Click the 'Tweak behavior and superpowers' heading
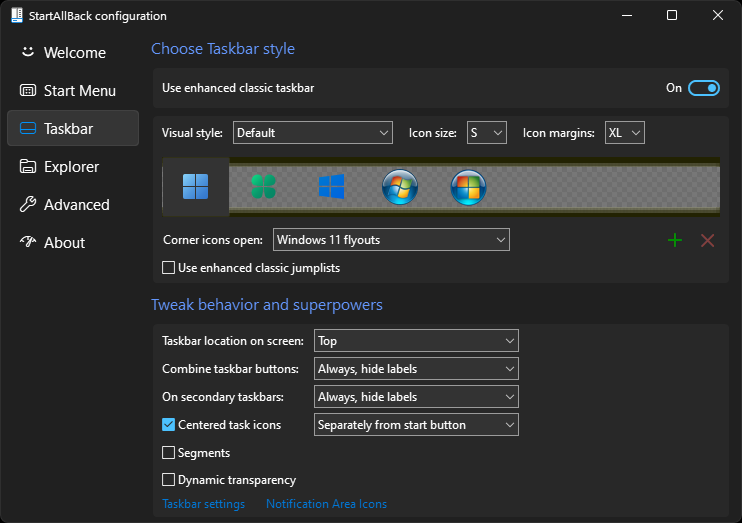 [x=267, y=305]
